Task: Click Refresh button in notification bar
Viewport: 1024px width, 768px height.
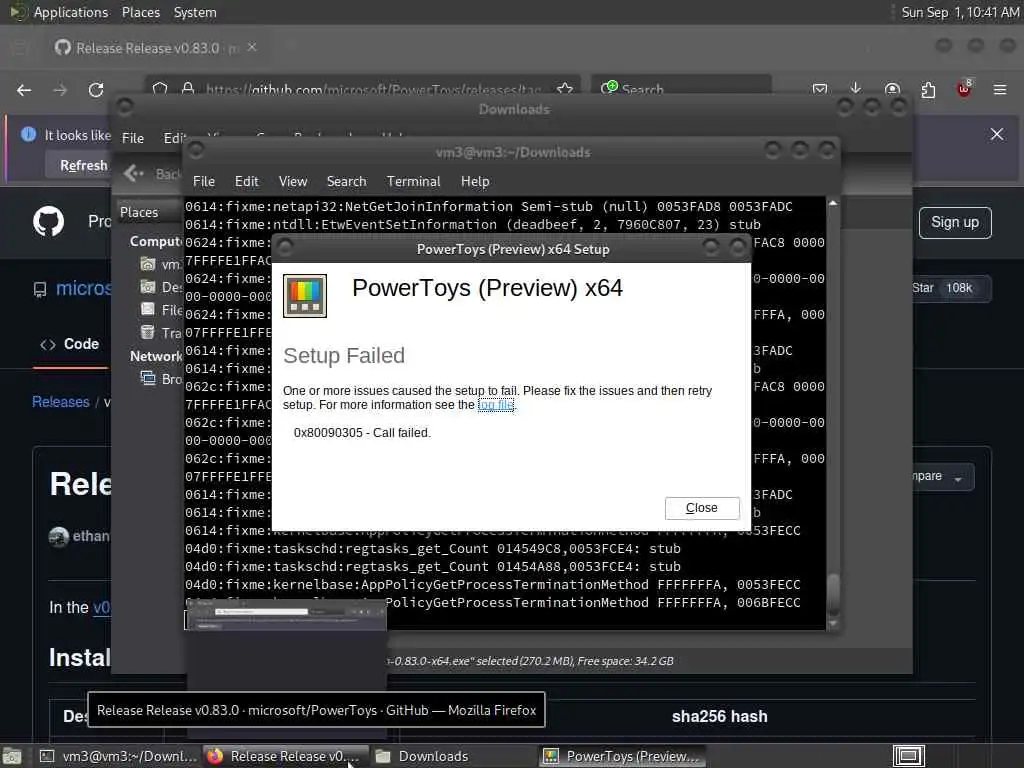Action: tap(84, 165)
